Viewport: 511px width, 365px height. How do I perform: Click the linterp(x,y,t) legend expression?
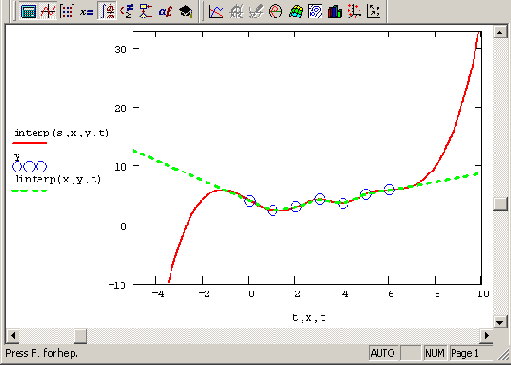(58, 179)
